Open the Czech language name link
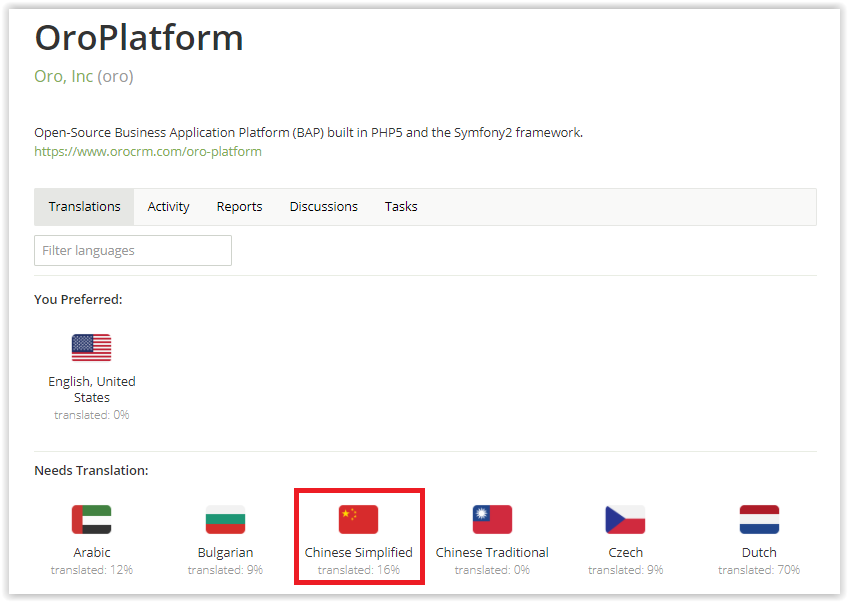 (x=625, y=552)
